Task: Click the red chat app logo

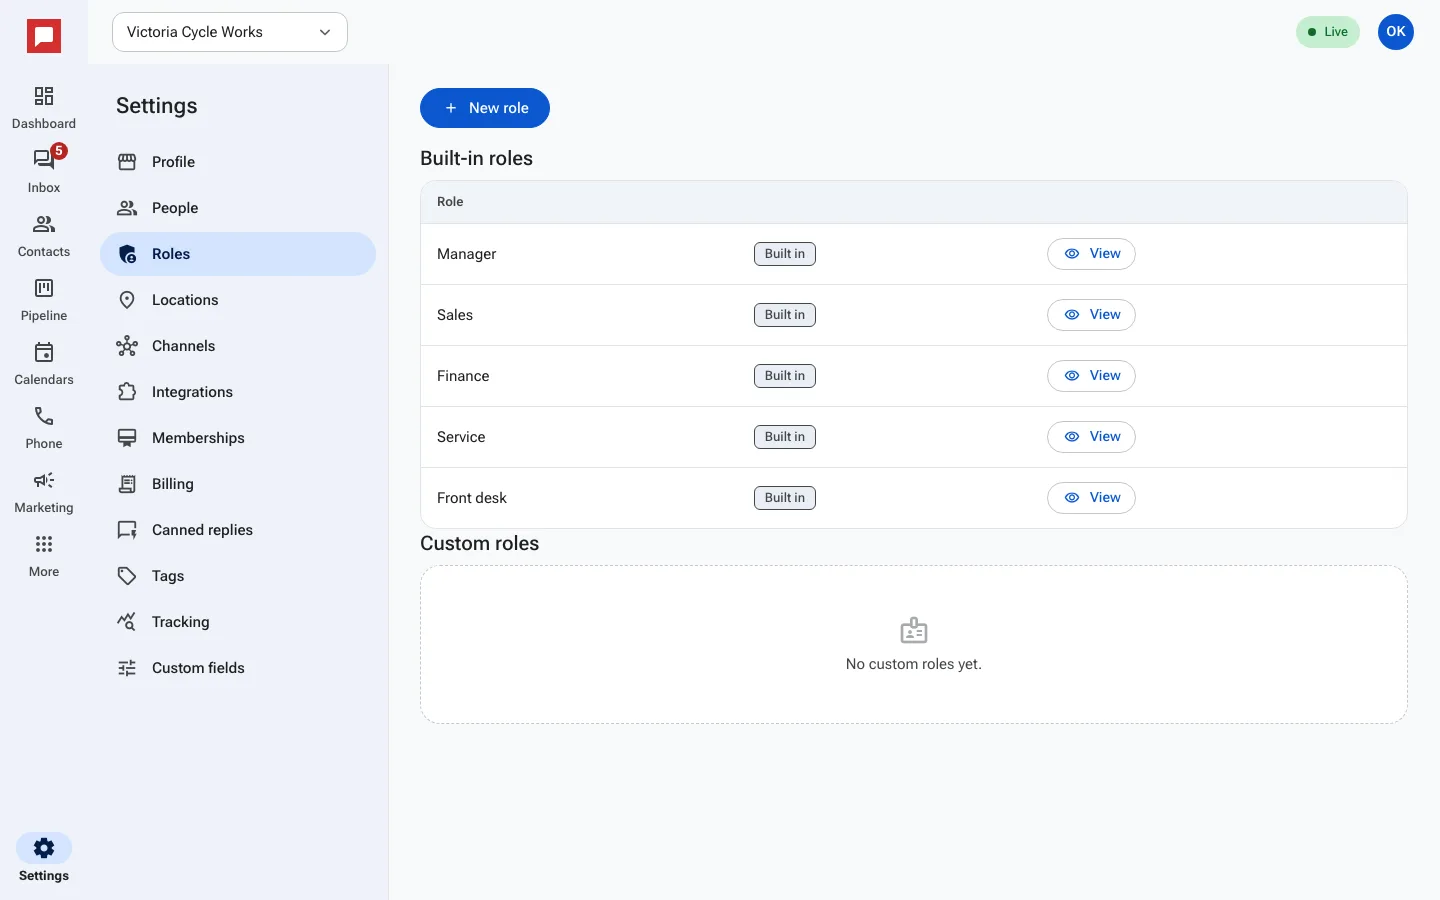Action: pos(44,37)
